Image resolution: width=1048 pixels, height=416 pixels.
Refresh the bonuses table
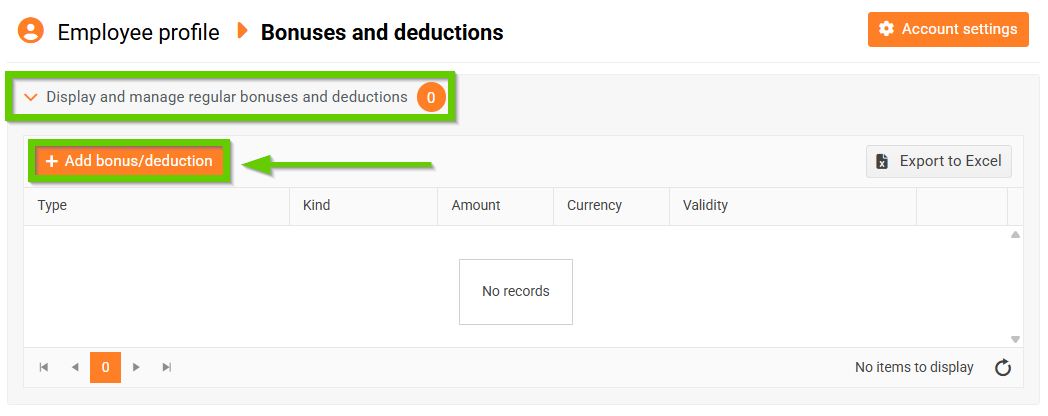coord(1003,368)
